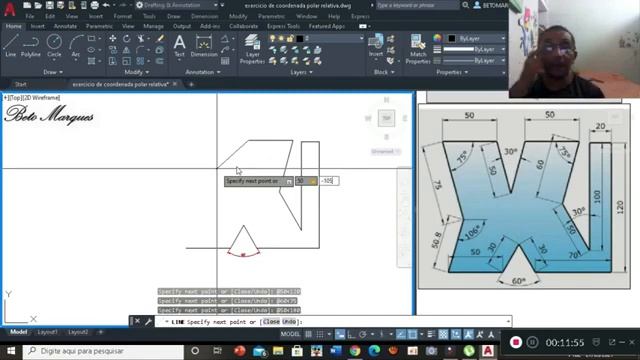This screenshot has height=360, width=640.
Task: Toggle ortho mode in status bar
Action: (x=351, y=334)
